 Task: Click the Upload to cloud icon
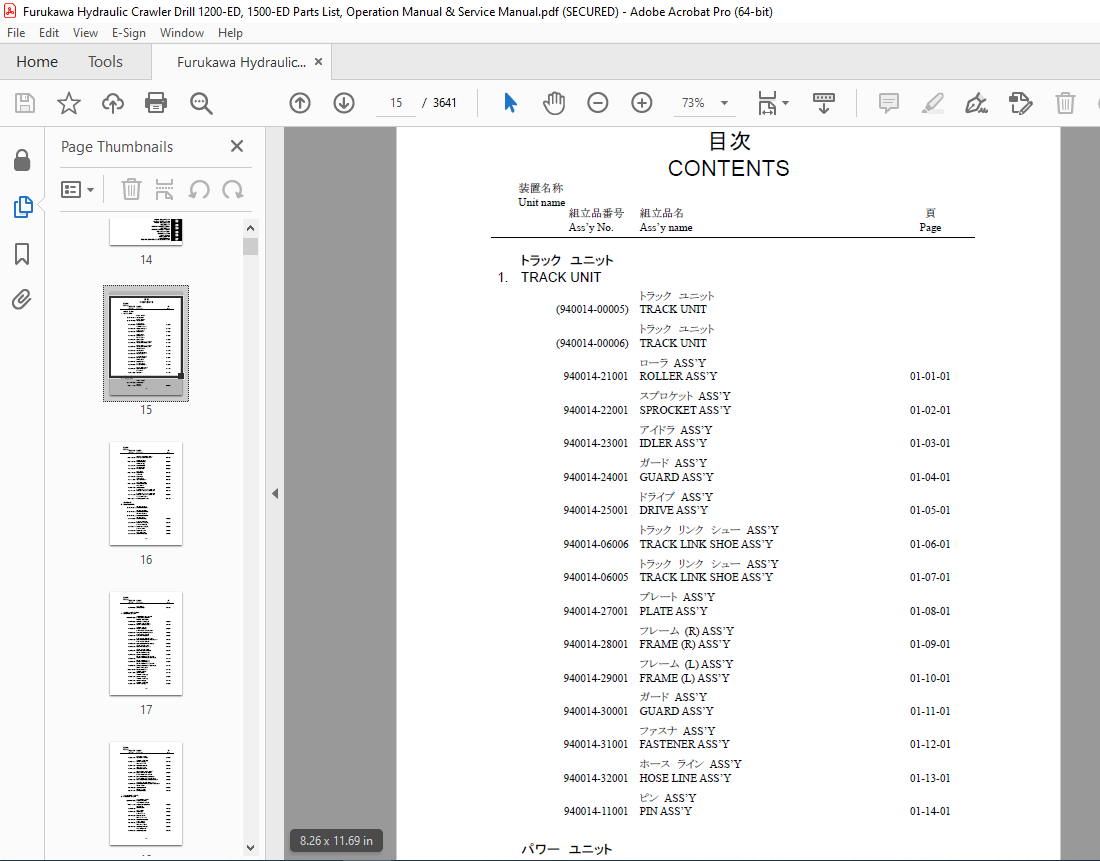click(x=113, y=103)
